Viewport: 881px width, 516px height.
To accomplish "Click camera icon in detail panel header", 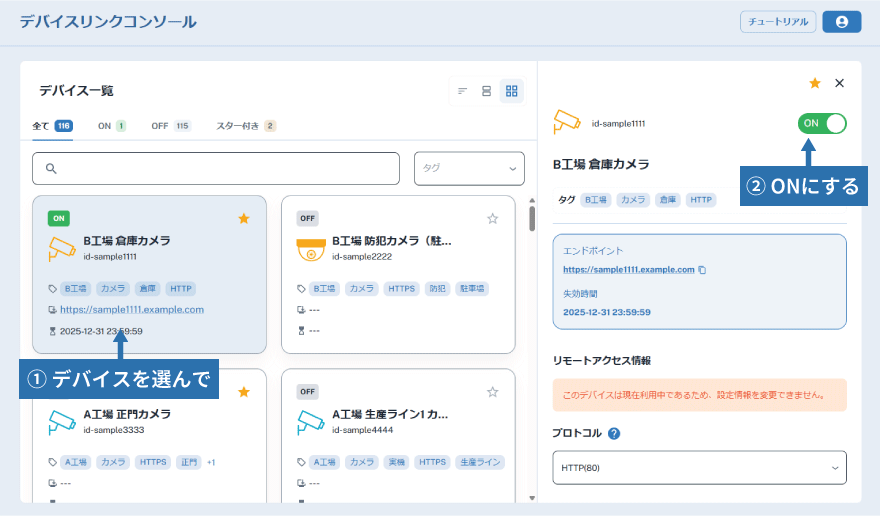I will click(x=567, y=122).
